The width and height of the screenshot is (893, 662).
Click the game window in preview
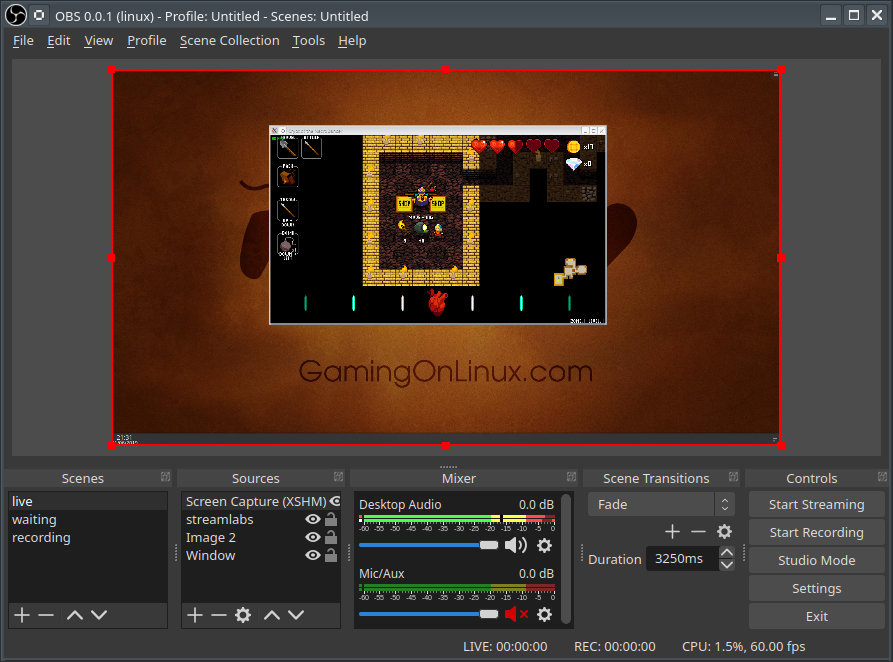click(437, 225)
